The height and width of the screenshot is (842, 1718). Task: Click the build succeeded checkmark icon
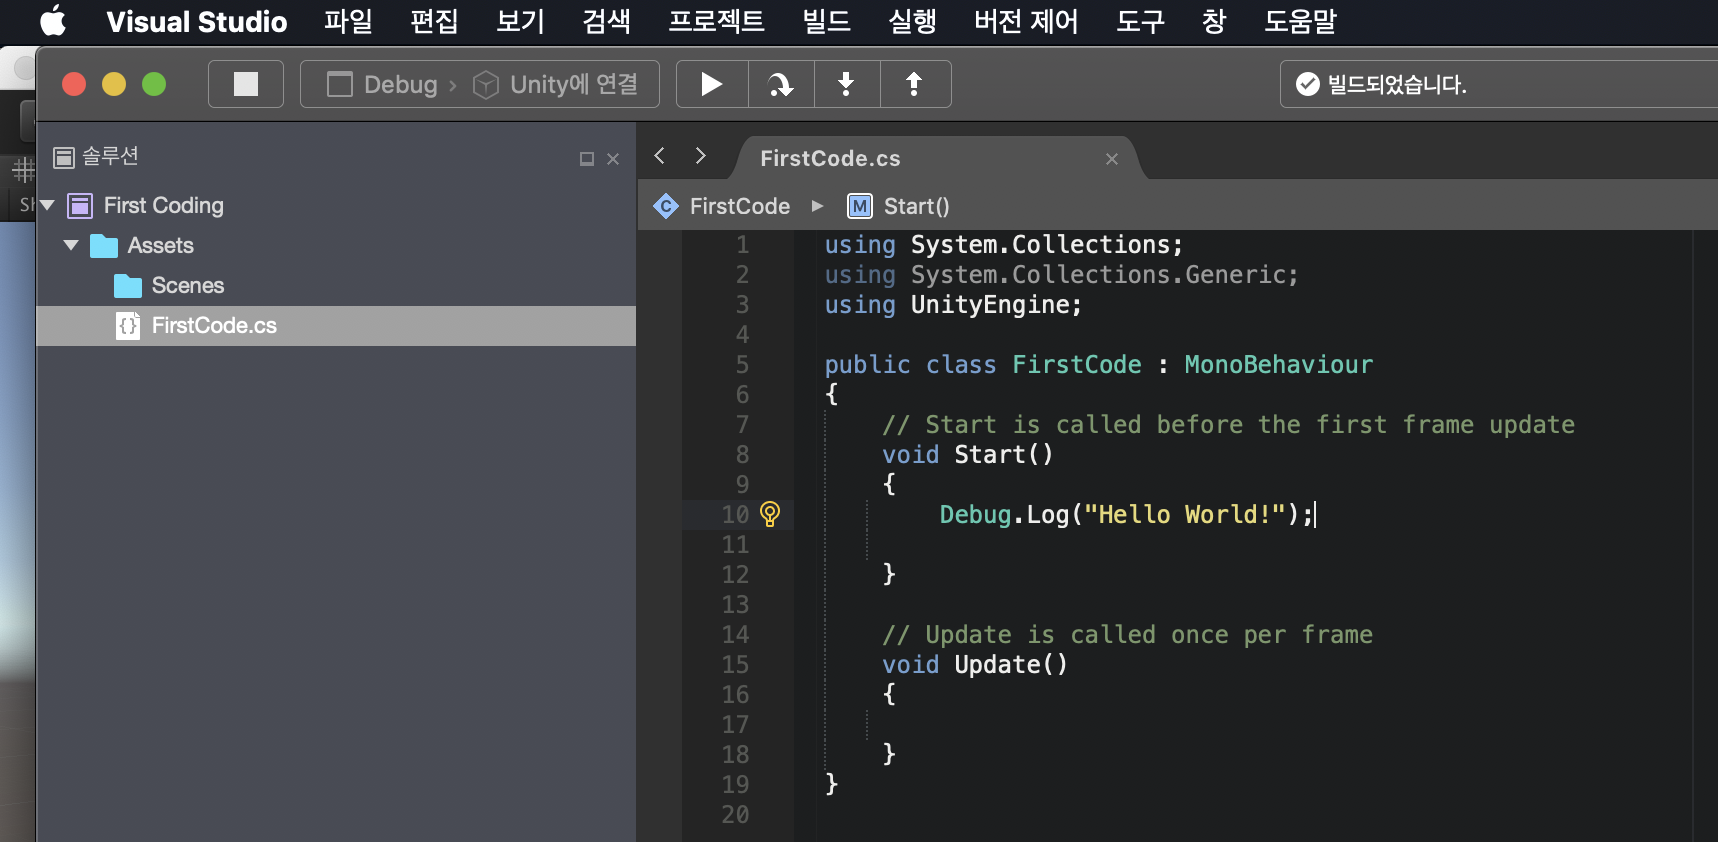point(1307,84)
